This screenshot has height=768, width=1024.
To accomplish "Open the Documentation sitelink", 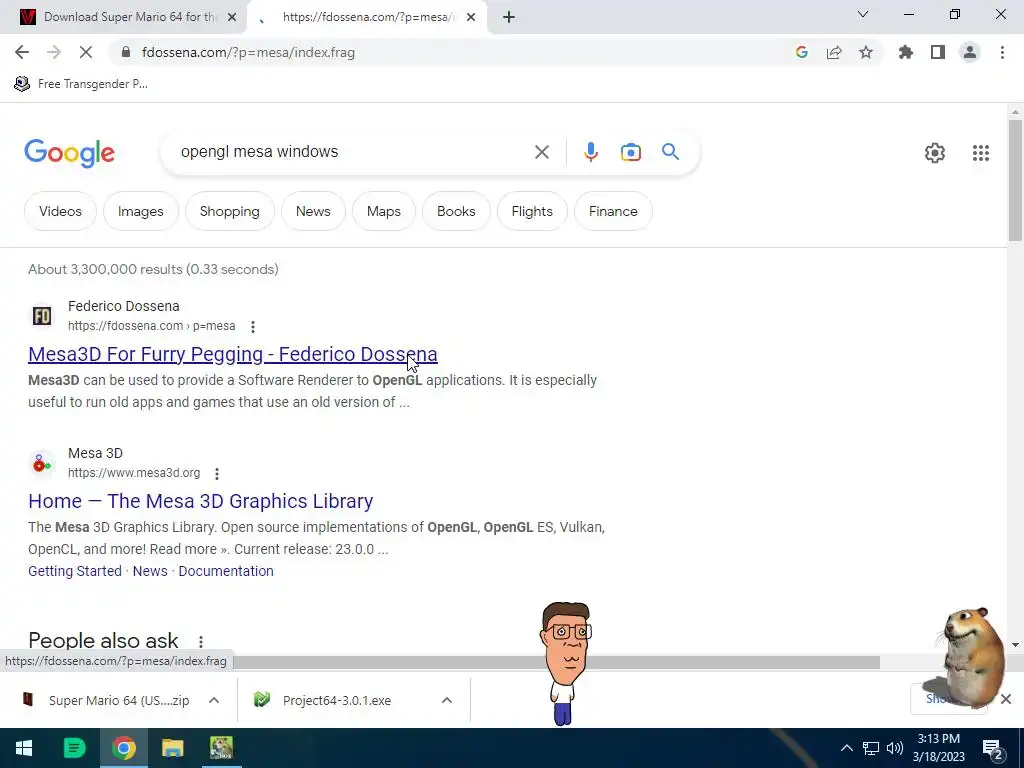I will (225, 571).
